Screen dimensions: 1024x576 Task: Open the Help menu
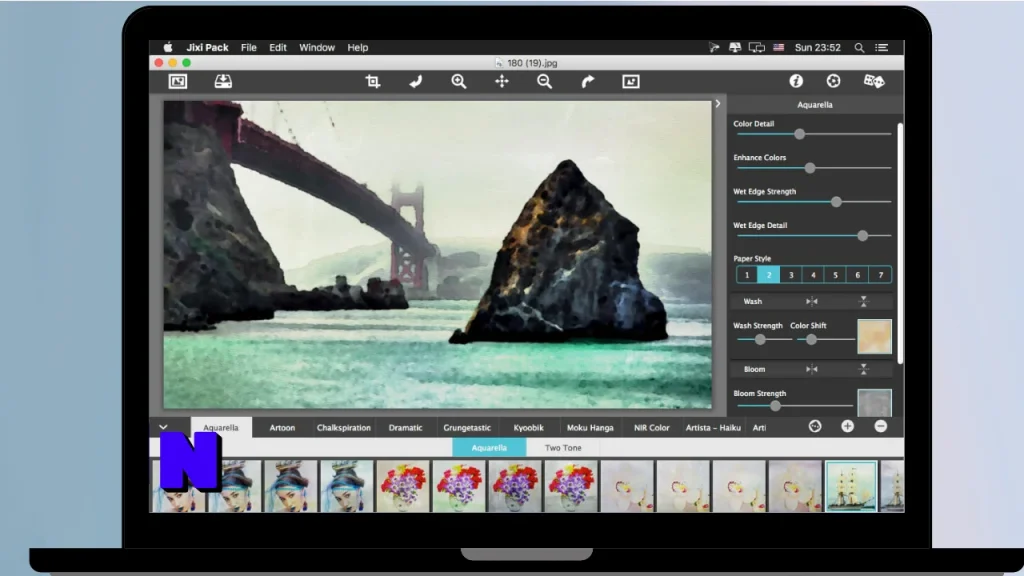pyautogui.click(x=357, y=48)
